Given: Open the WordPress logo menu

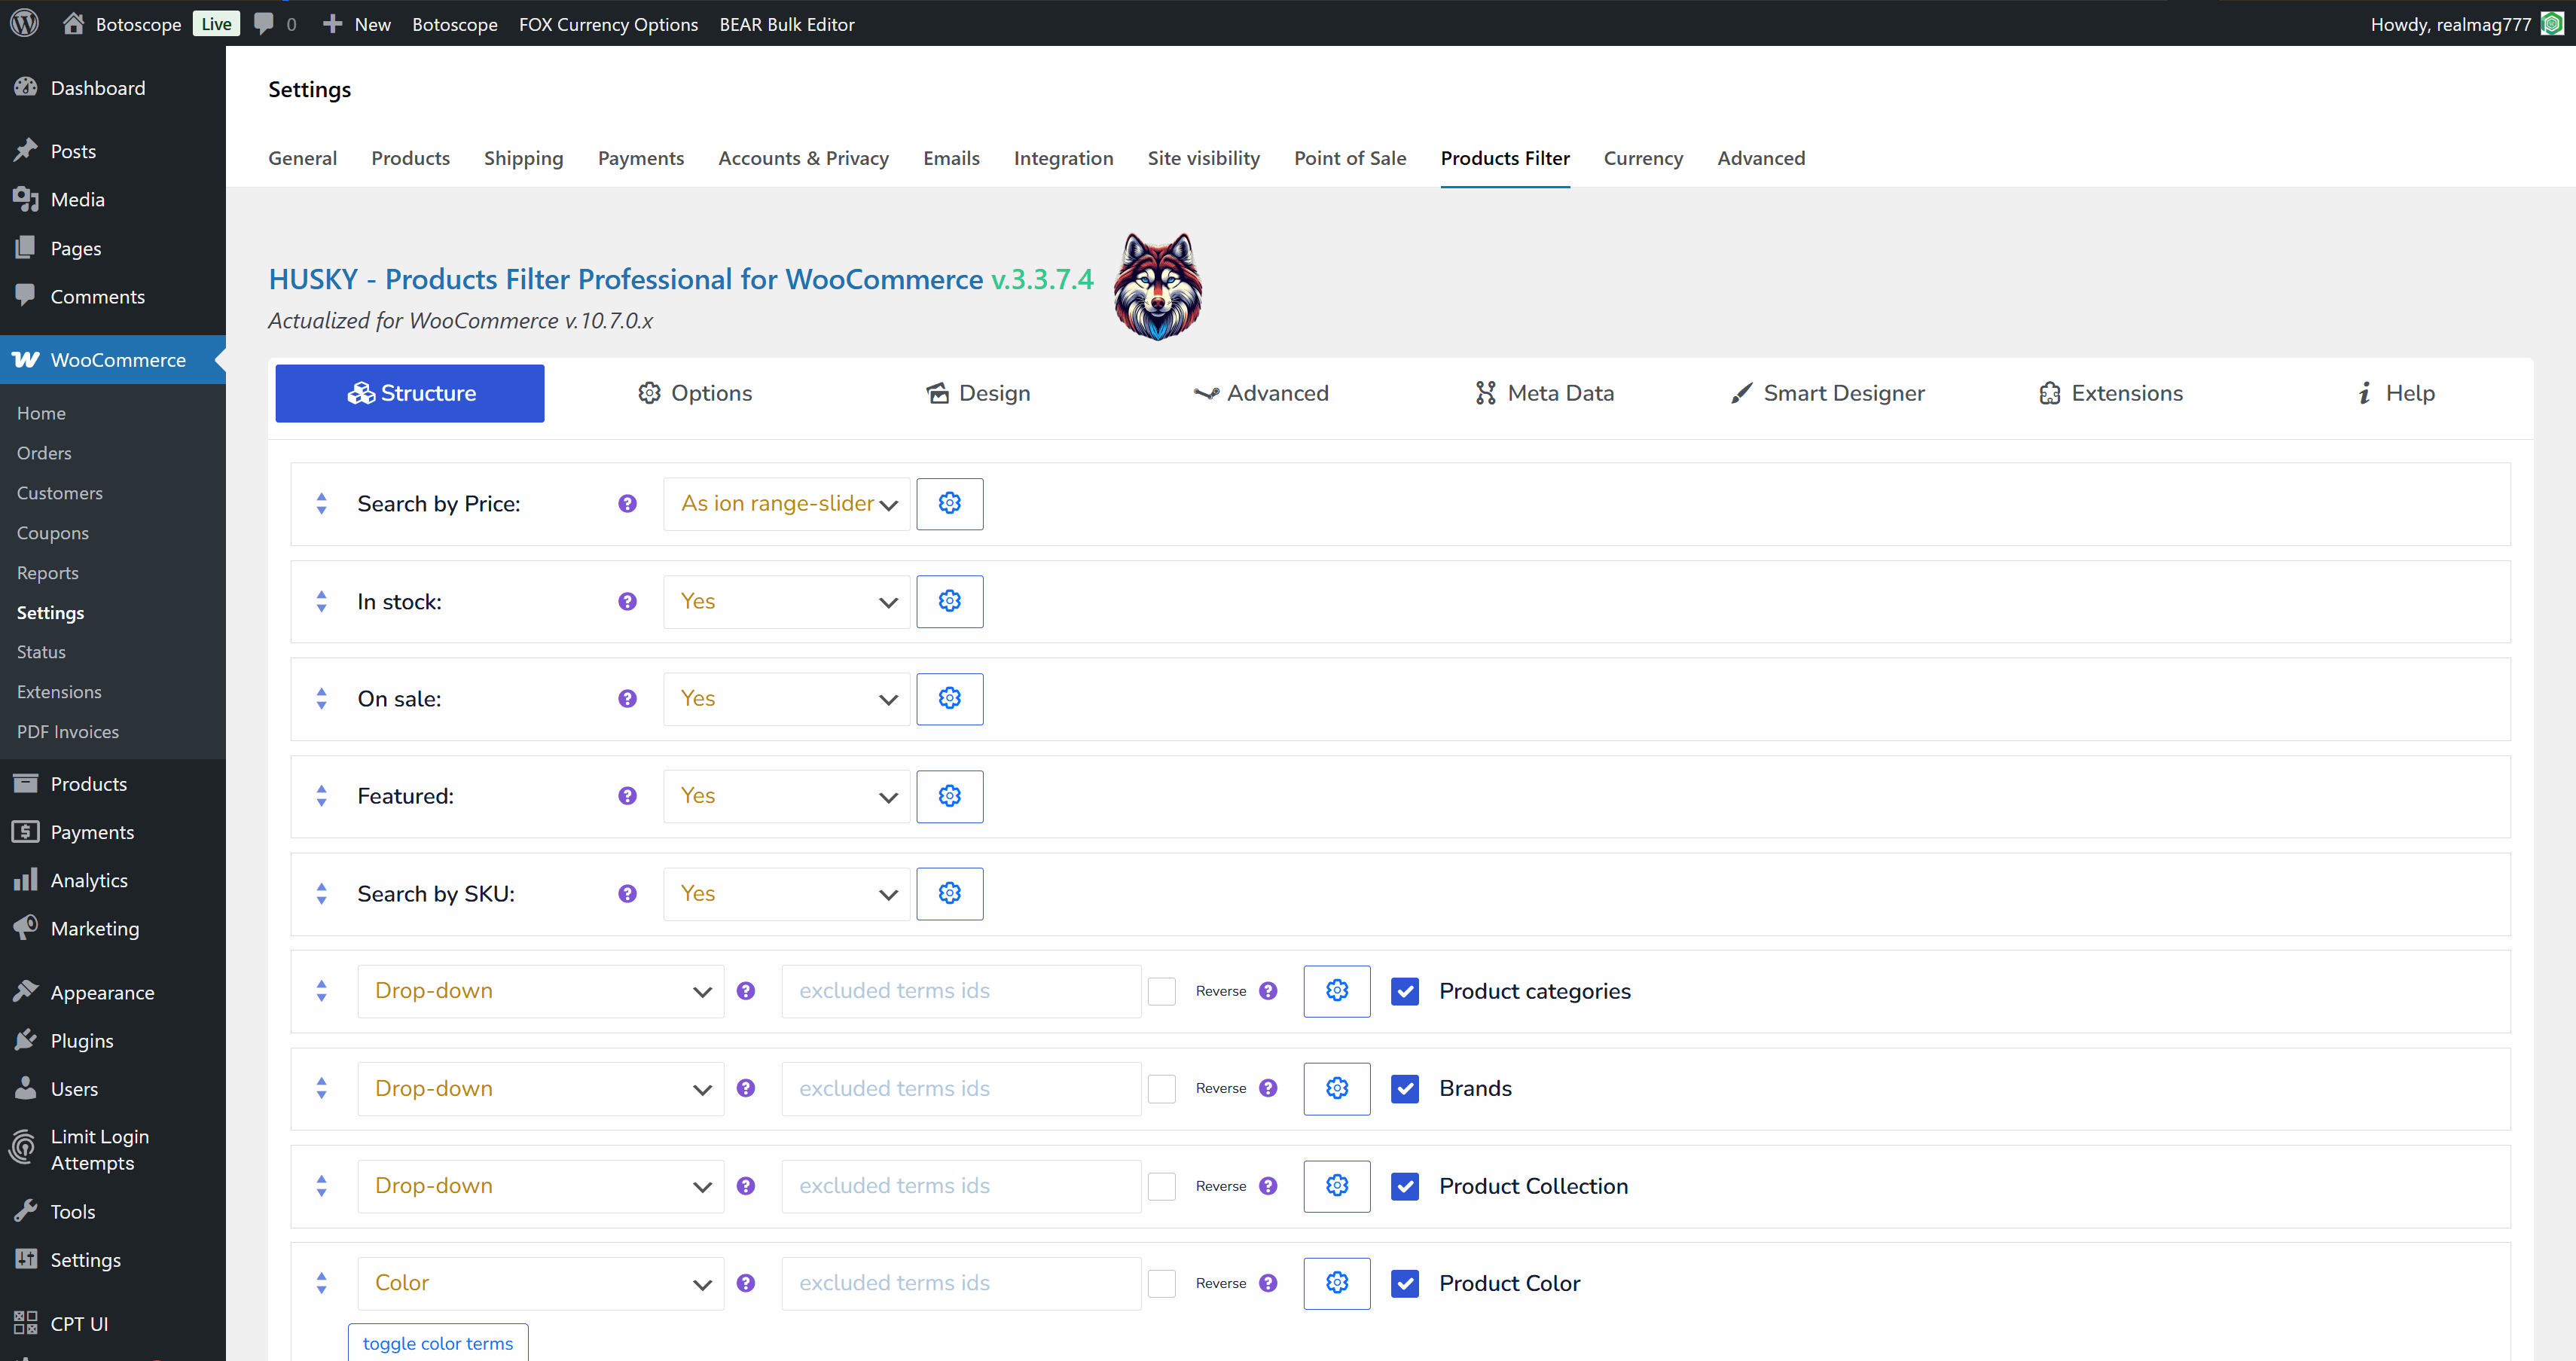Looking at the screenshot, I should 23,23.
